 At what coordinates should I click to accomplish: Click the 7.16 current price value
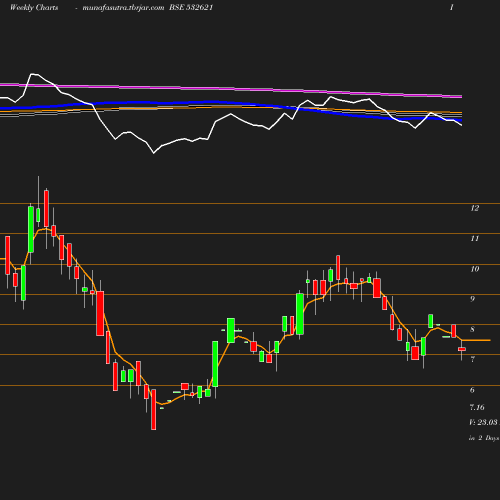(477, 407)
